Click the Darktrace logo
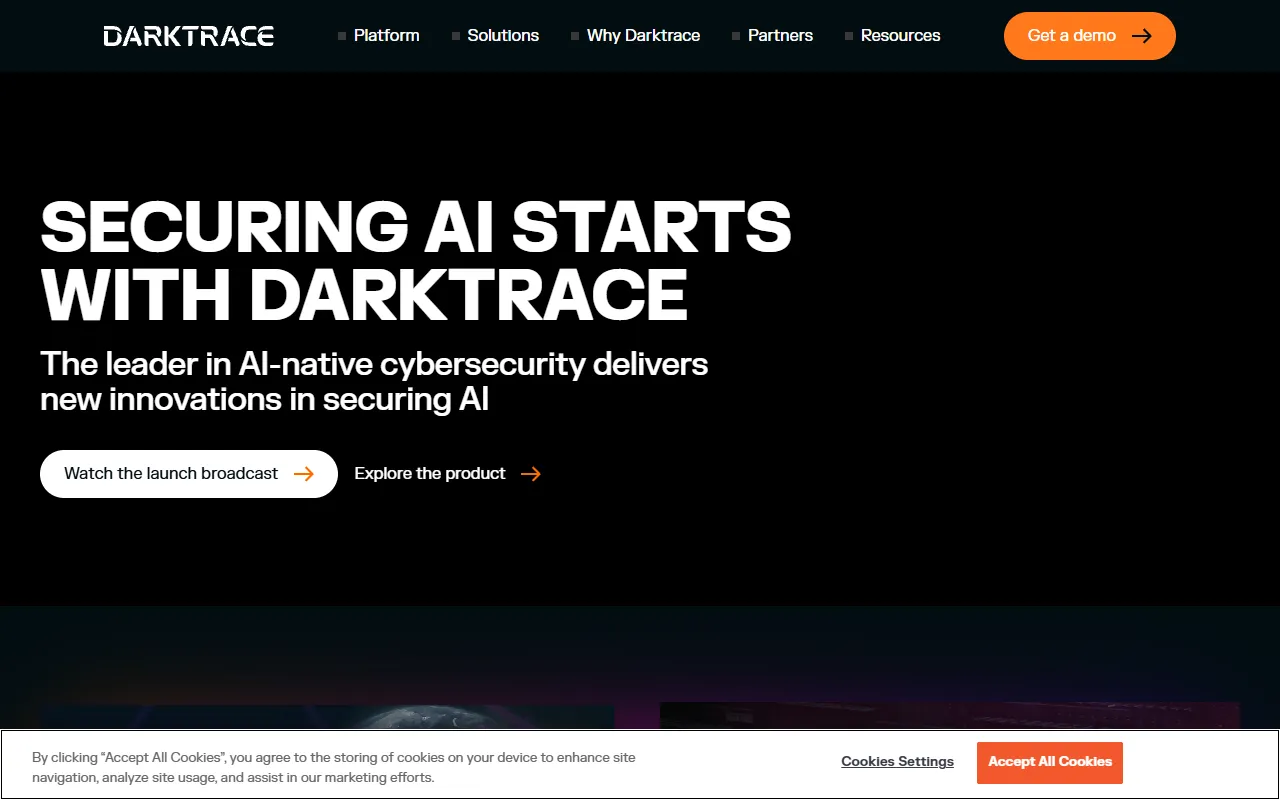 (x=188, y=36)
